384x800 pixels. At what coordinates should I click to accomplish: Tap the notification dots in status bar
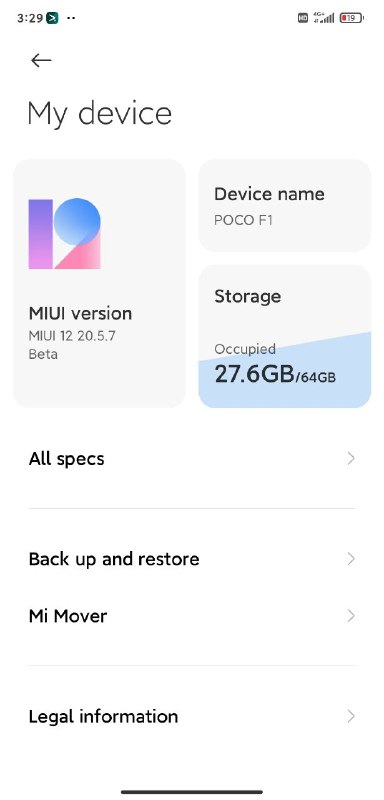tap(71, 18)
